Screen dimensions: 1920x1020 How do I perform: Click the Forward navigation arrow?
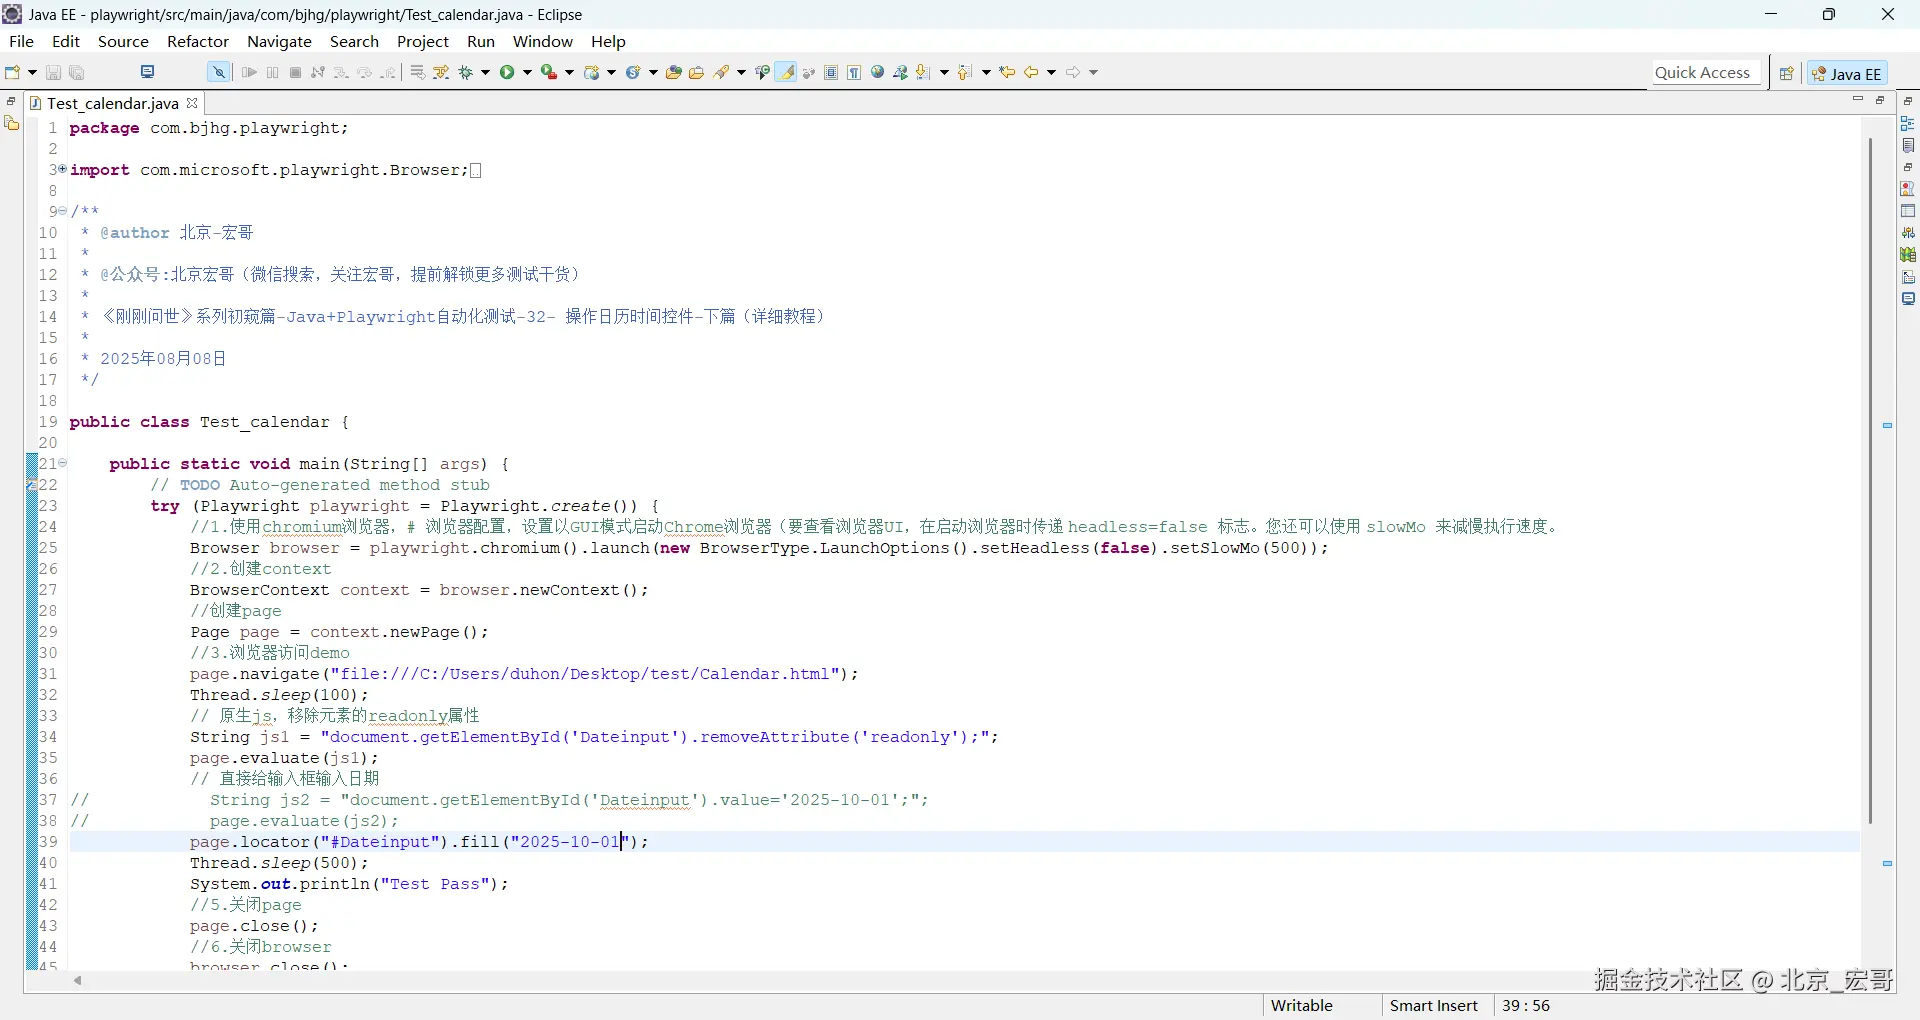1073,72
